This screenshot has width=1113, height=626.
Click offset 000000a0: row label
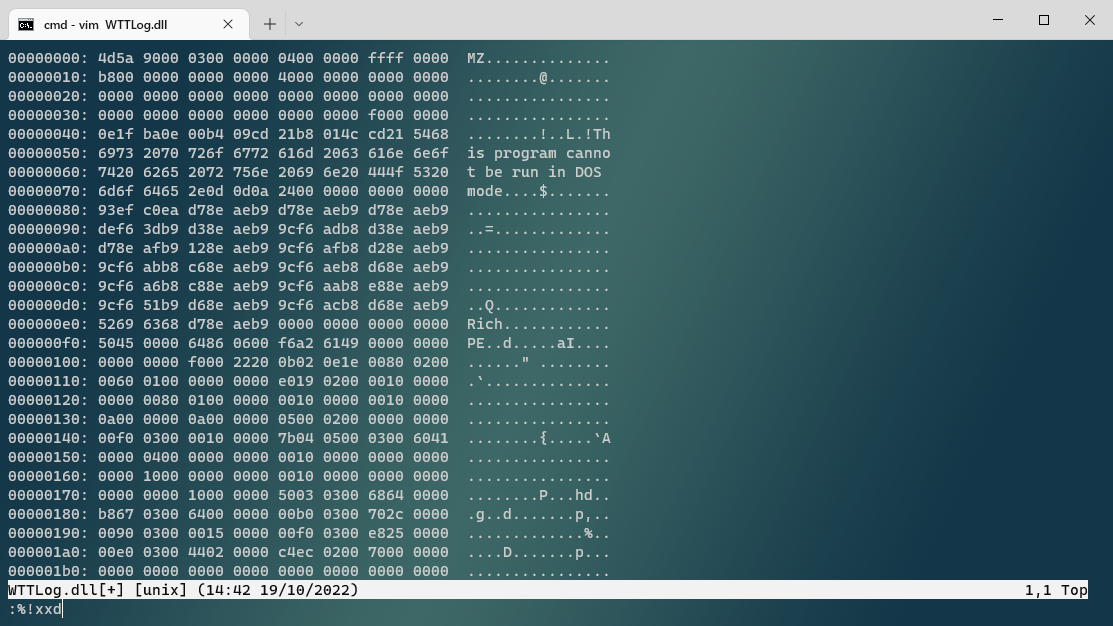point(48,248)
